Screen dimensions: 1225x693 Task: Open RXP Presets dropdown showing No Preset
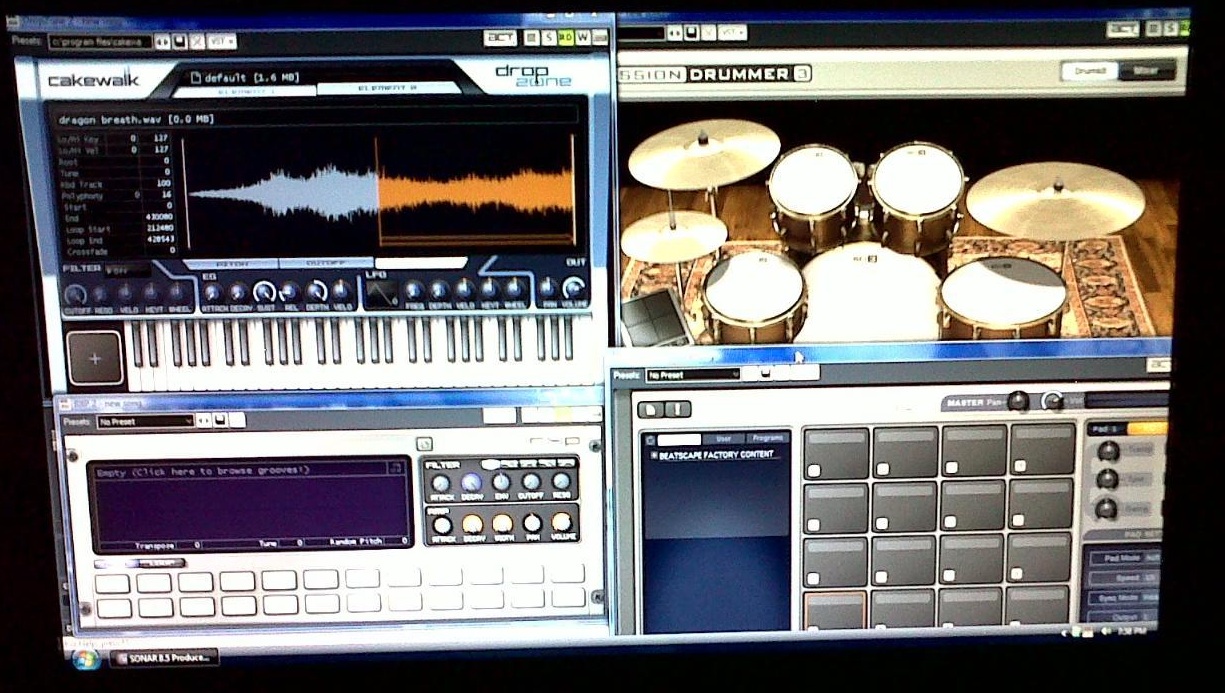[x=145, y=421]
